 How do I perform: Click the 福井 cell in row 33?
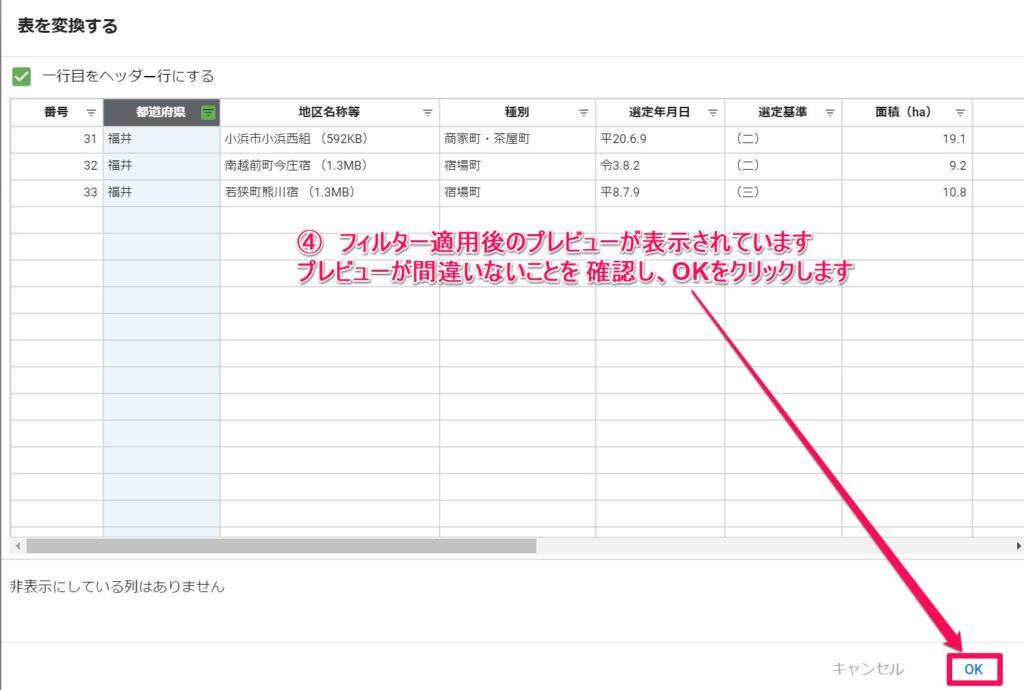[161, 193]
